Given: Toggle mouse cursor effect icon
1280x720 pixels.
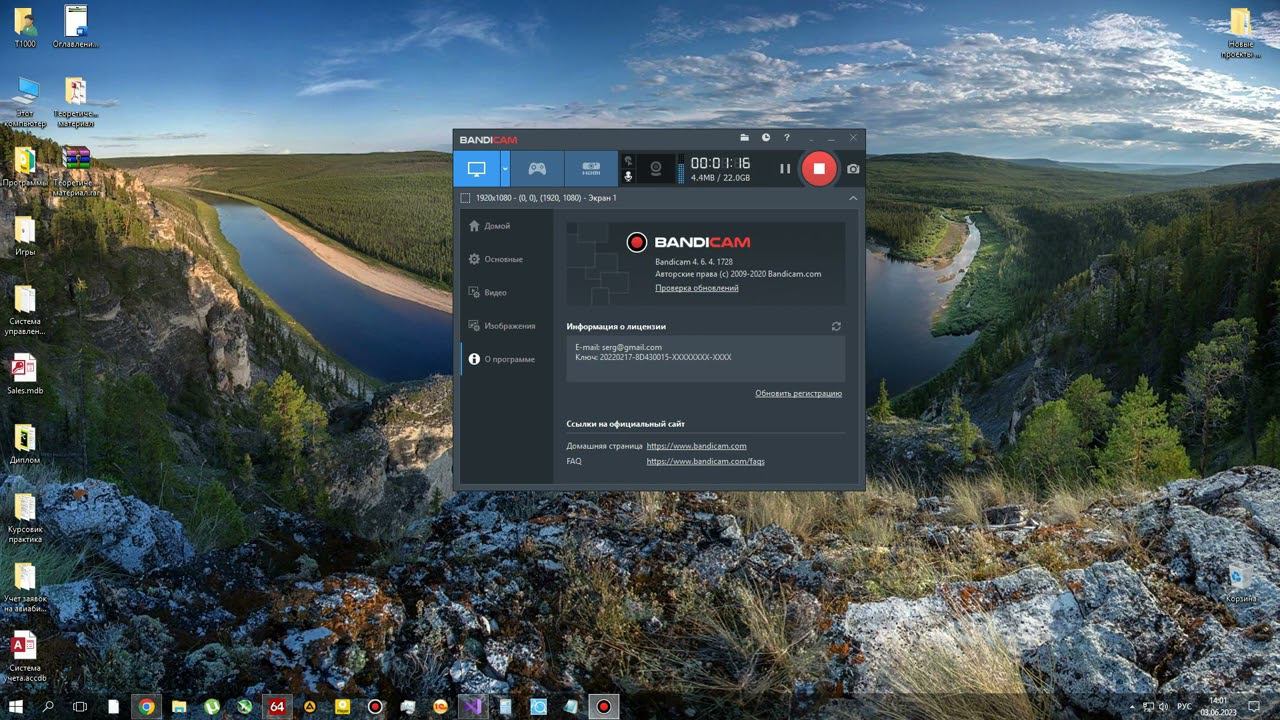Looking at the screenshot, I should pyautogui.click(x=628, y=160).
